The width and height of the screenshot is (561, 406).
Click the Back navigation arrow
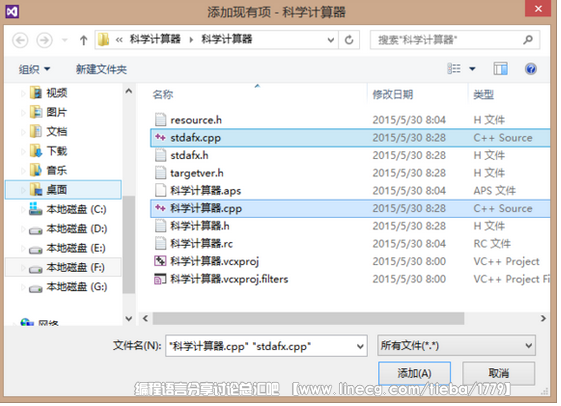20,40
